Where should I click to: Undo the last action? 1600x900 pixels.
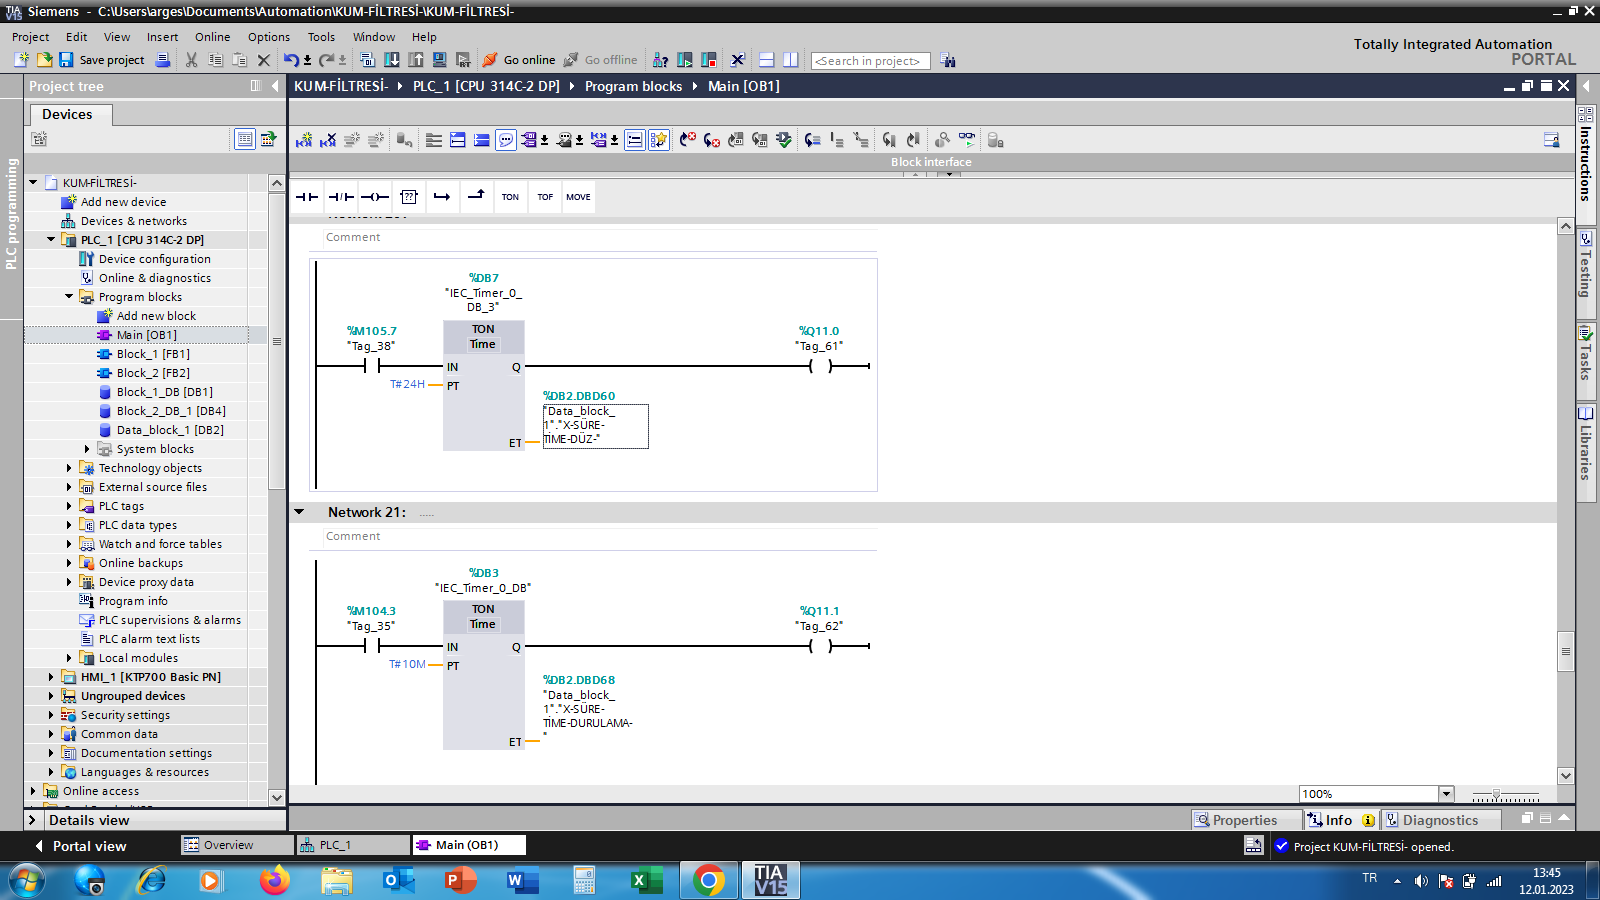click(291, 60)
